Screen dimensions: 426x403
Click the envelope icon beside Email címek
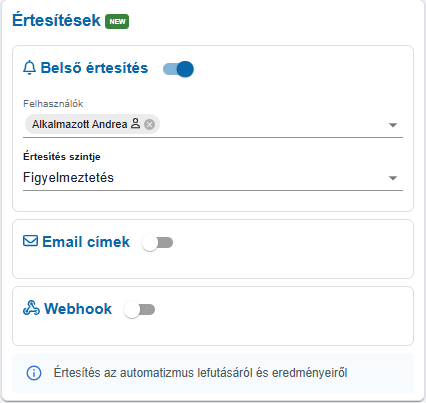pyautogui.click(x=30, y=241)
